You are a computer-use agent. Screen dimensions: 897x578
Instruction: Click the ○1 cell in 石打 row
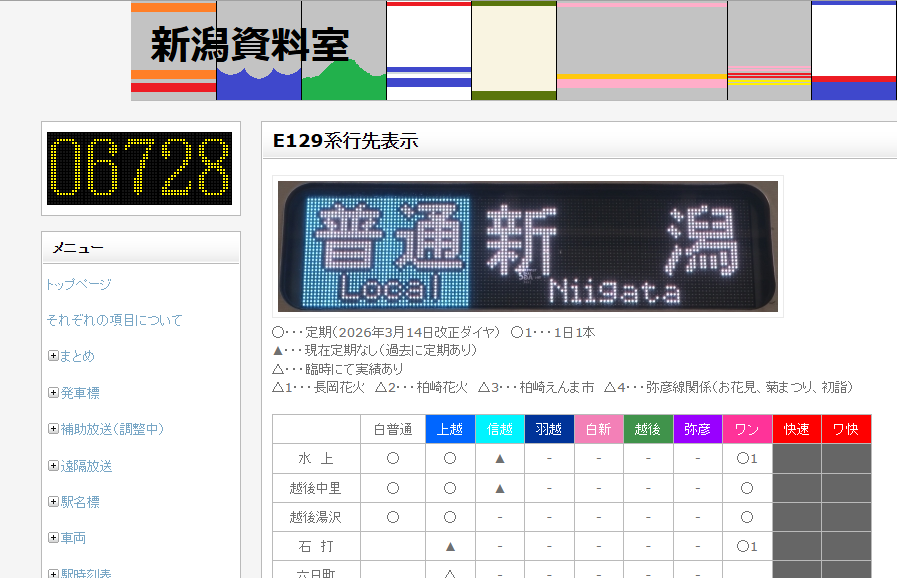click(x=747, y=547)
